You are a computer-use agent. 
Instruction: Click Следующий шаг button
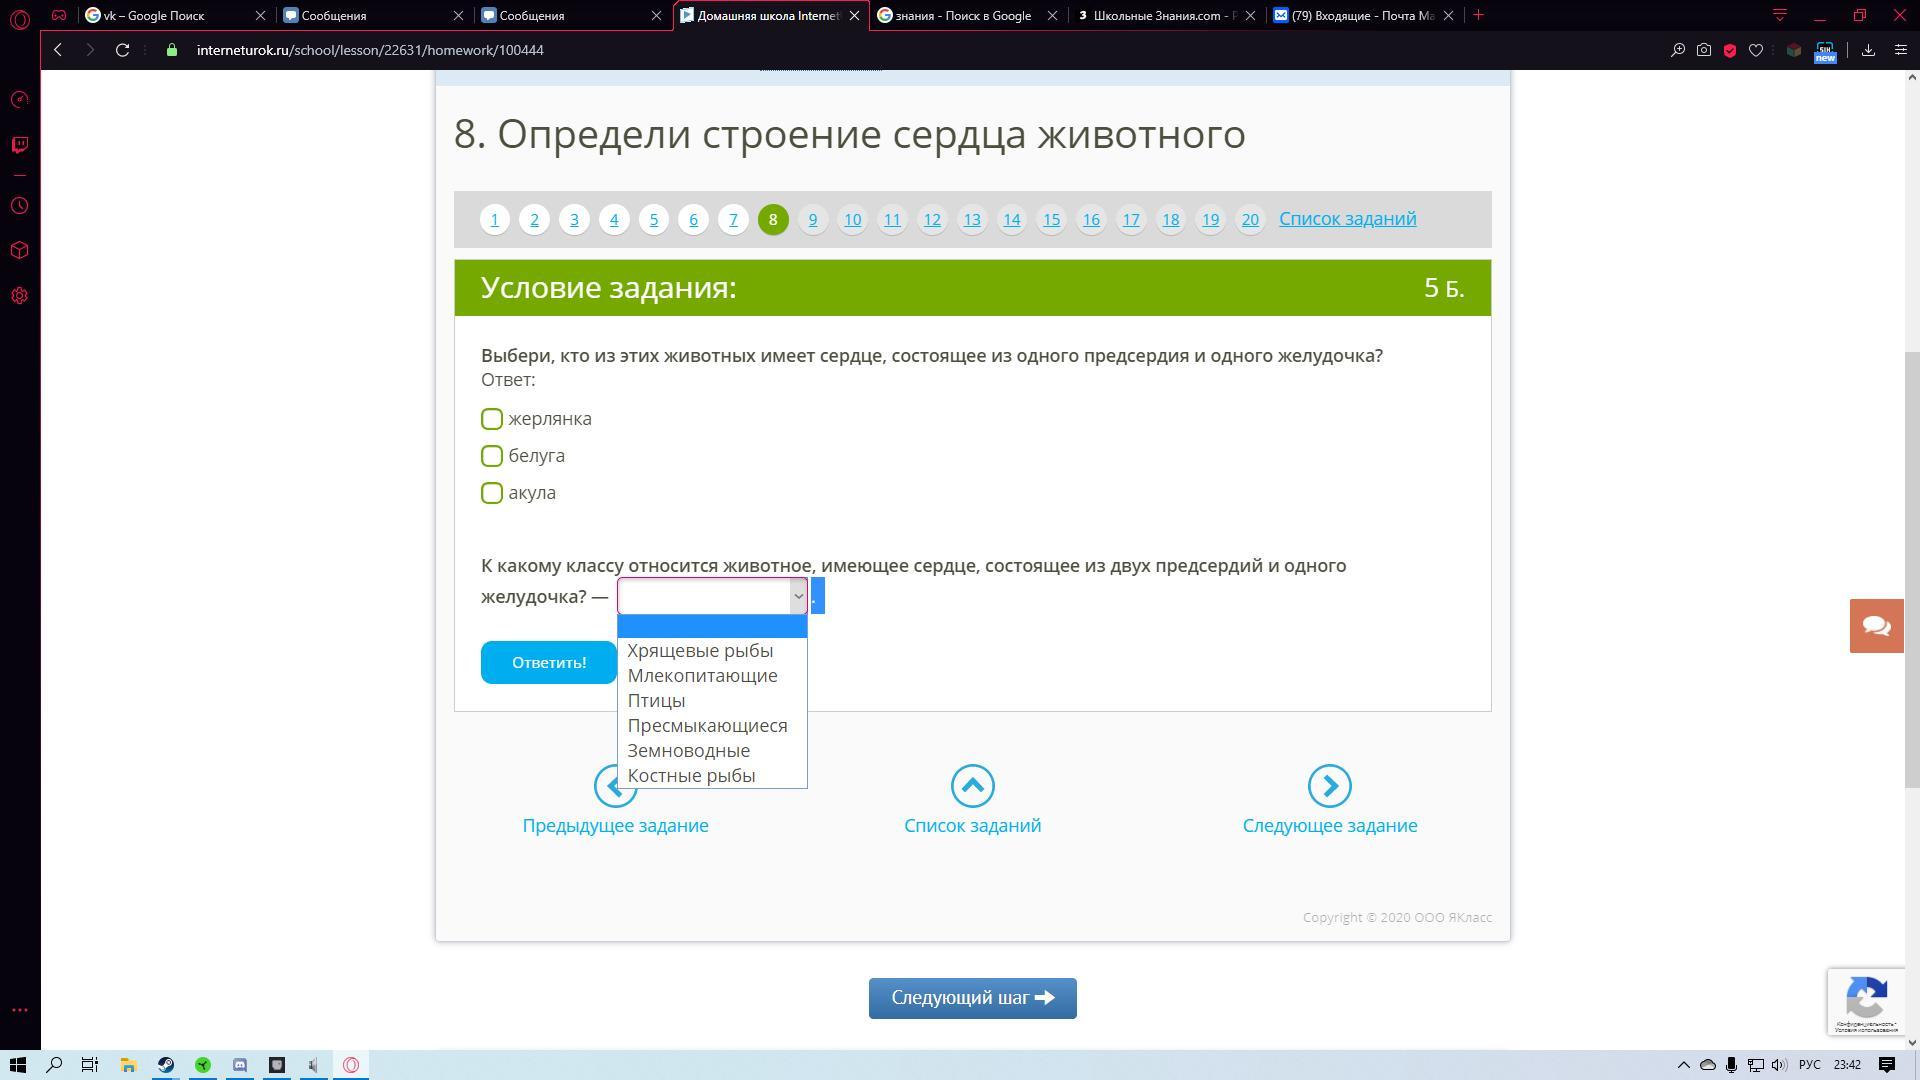coord(972,998)
